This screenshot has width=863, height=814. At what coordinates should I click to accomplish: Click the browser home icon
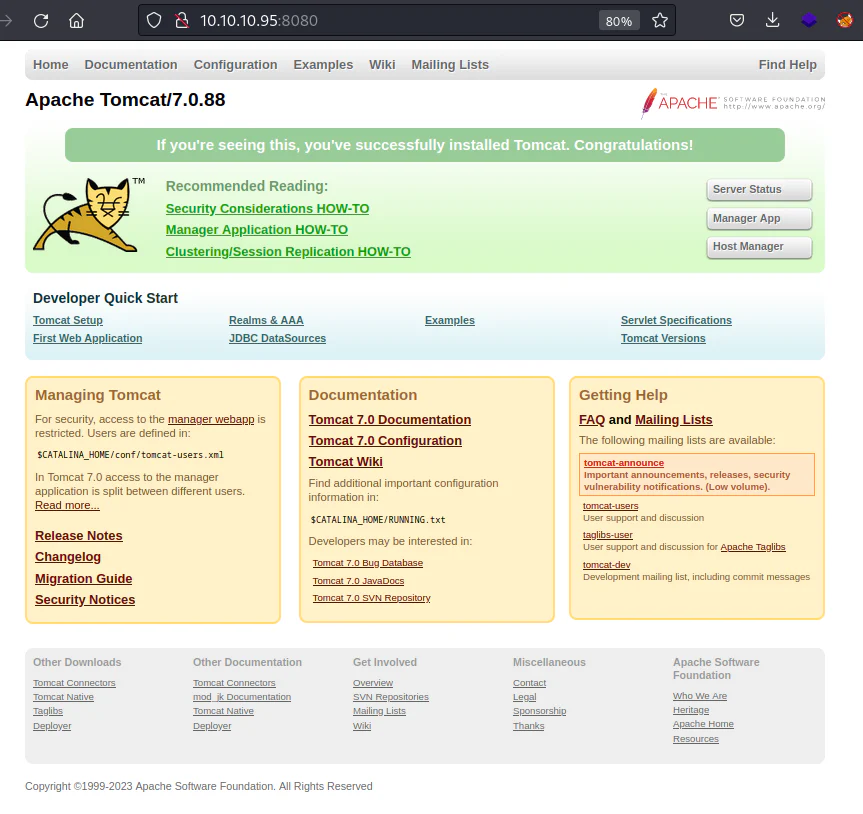[x=77, y=21]
